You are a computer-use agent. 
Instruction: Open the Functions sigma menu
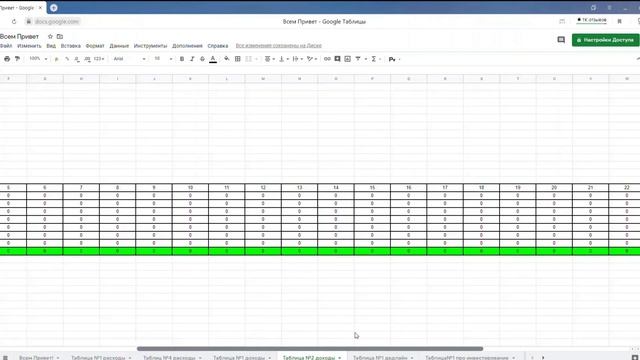point(373,59)
